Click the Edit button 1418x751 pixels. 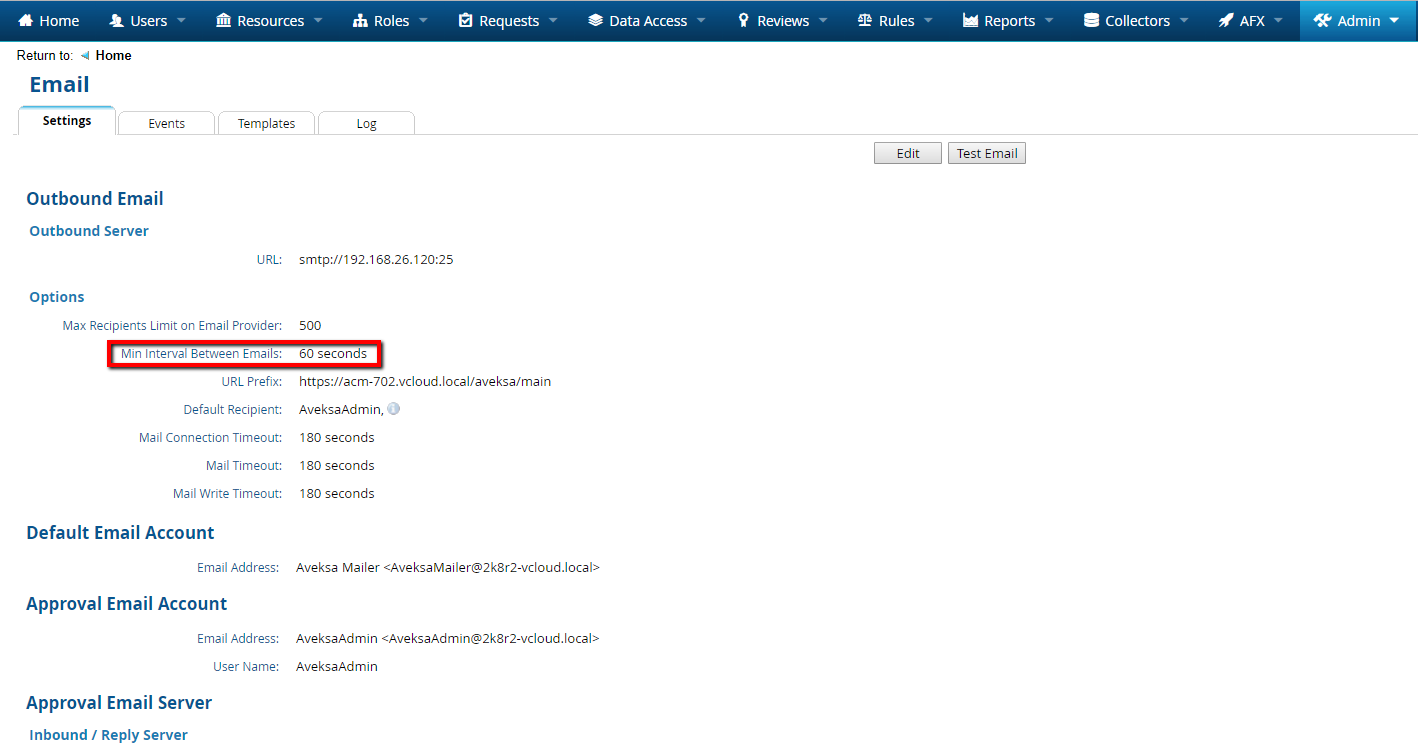point(907,152)
